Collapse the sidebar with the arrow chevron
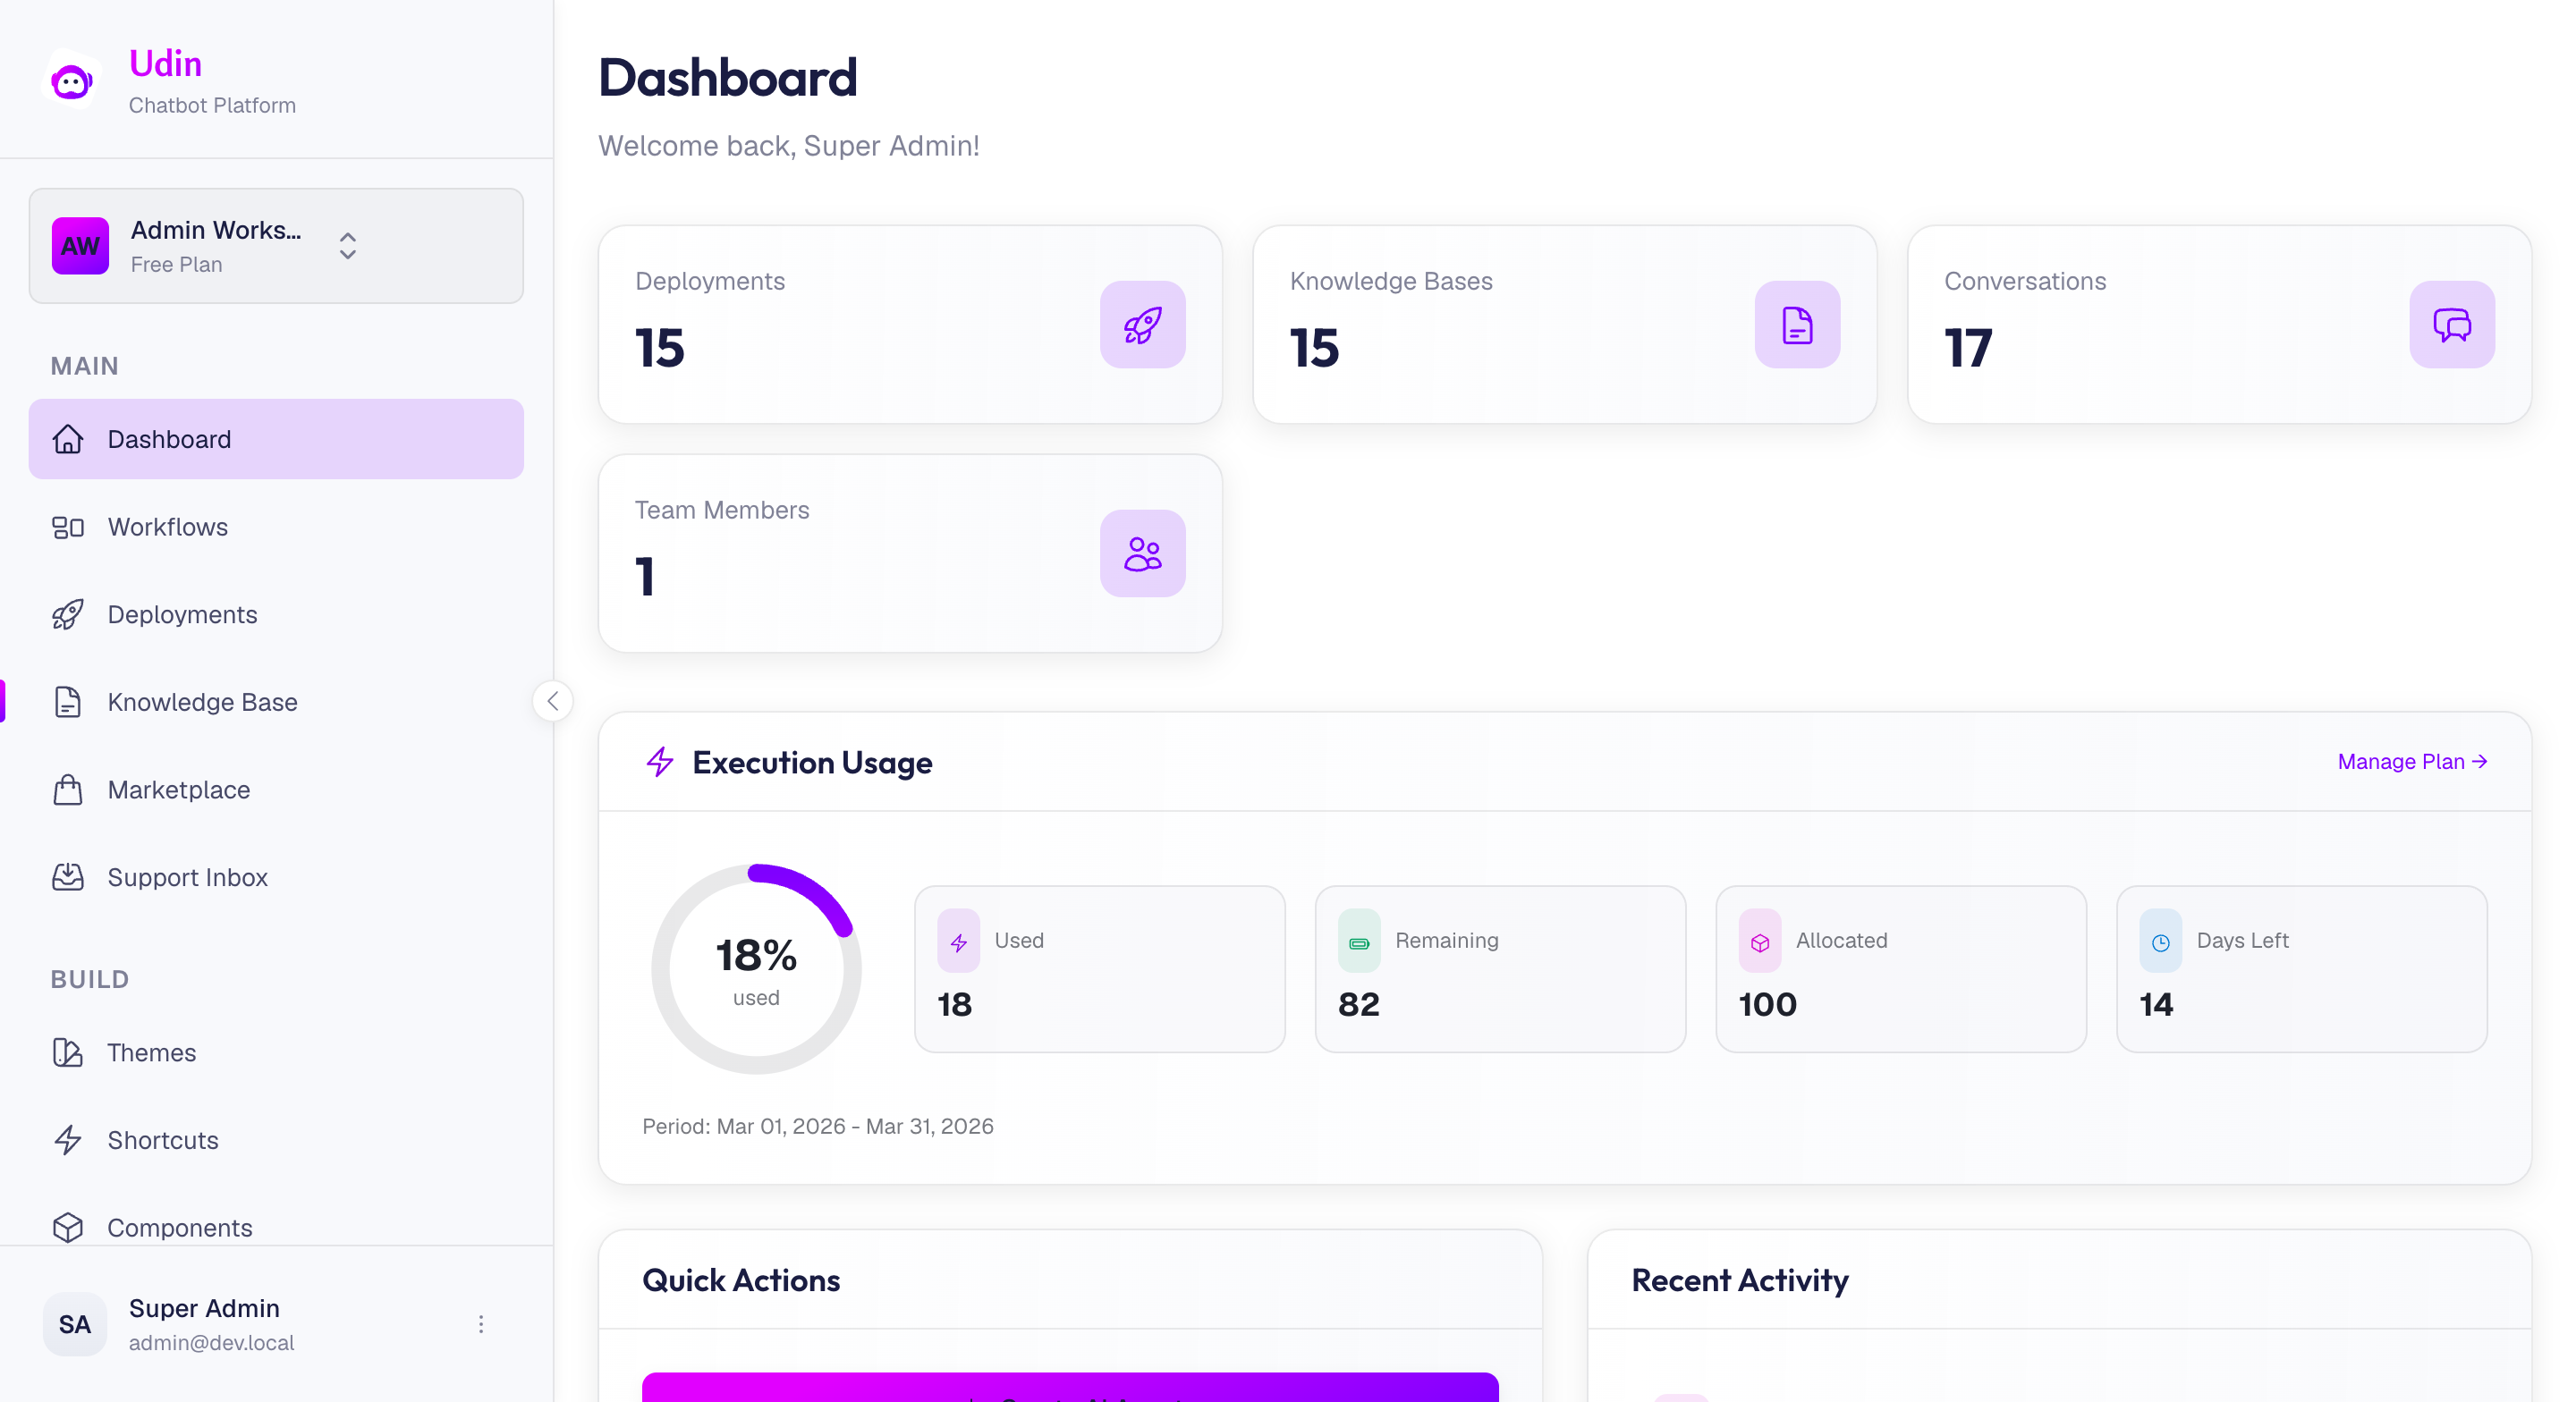 [553, 700]
